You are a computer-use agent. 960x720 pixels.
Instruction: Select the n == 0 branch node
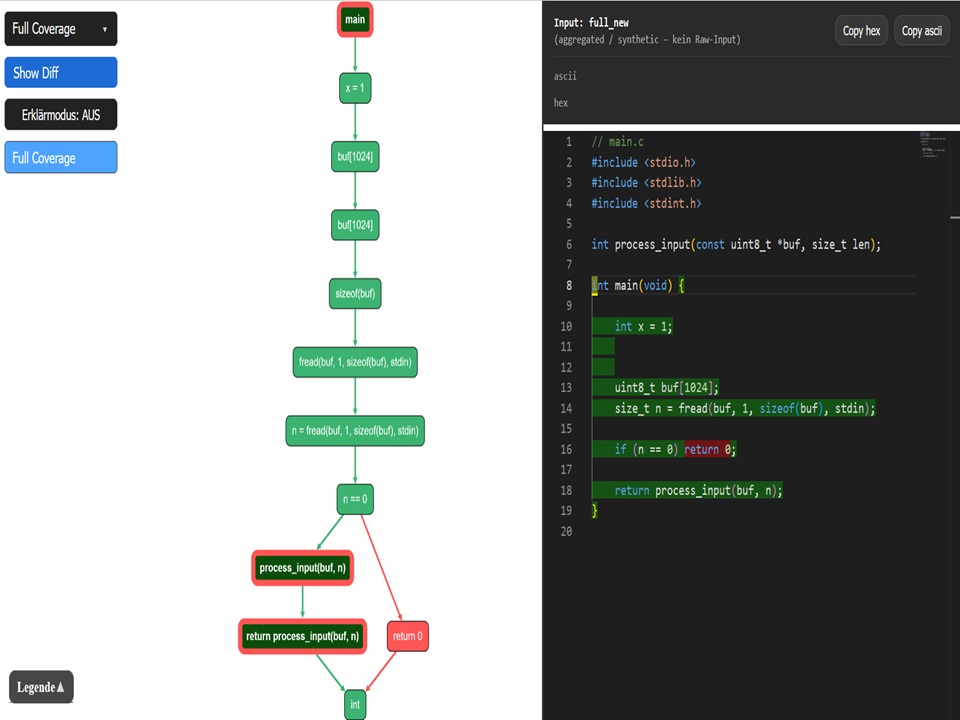coord(355,500)
